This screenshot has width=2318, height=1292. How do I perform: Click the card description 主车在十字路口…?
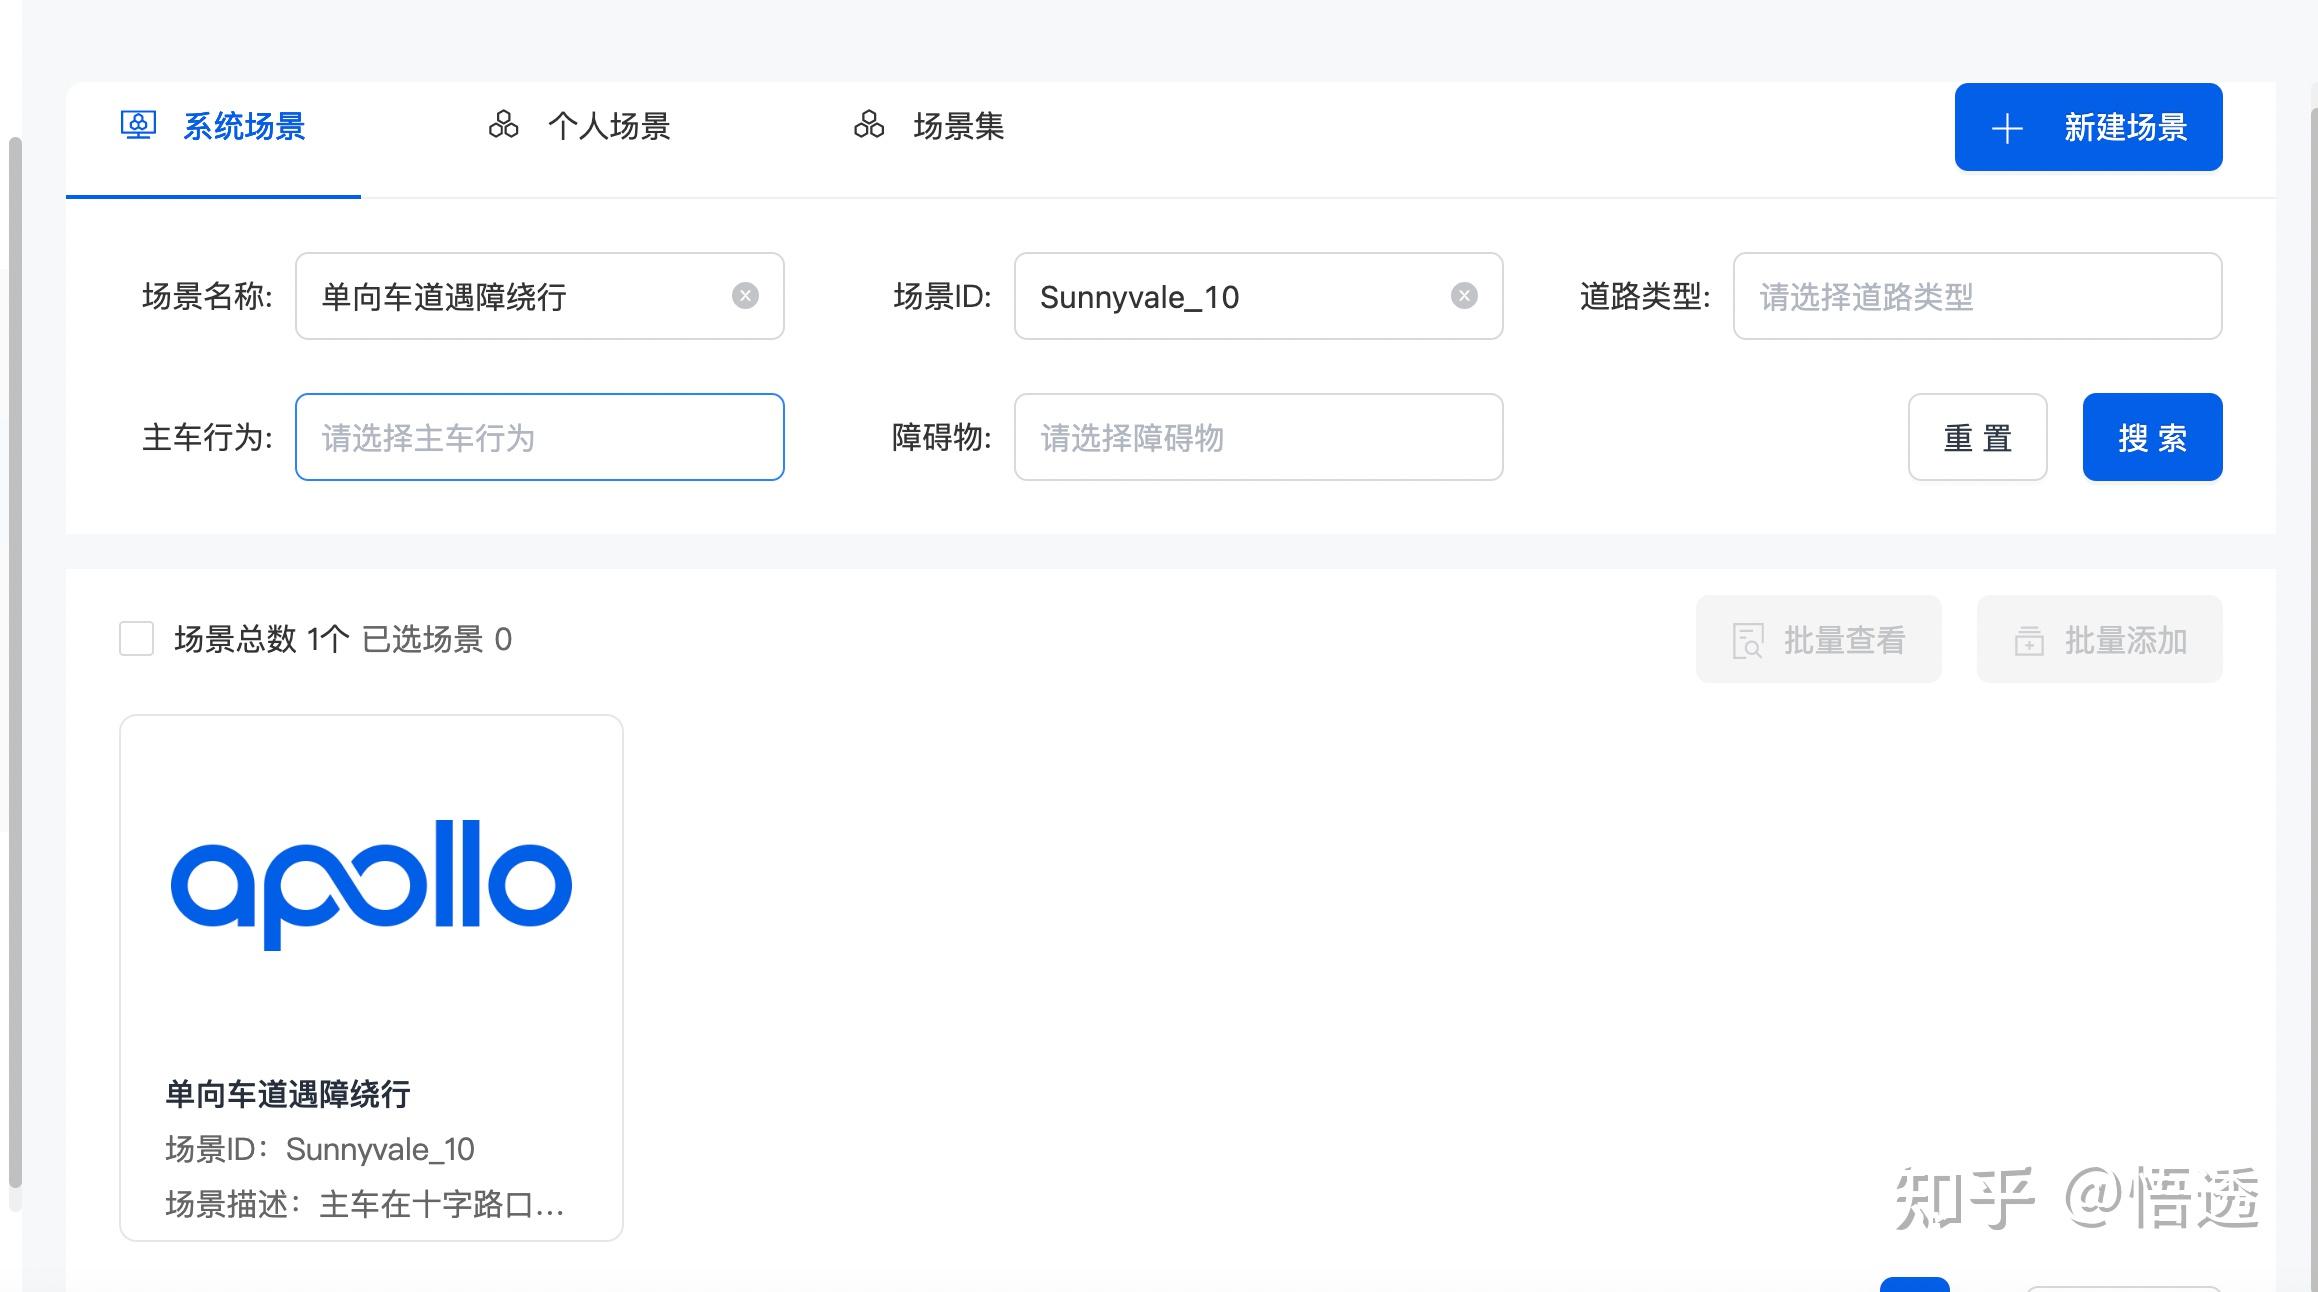[441, 1204]
